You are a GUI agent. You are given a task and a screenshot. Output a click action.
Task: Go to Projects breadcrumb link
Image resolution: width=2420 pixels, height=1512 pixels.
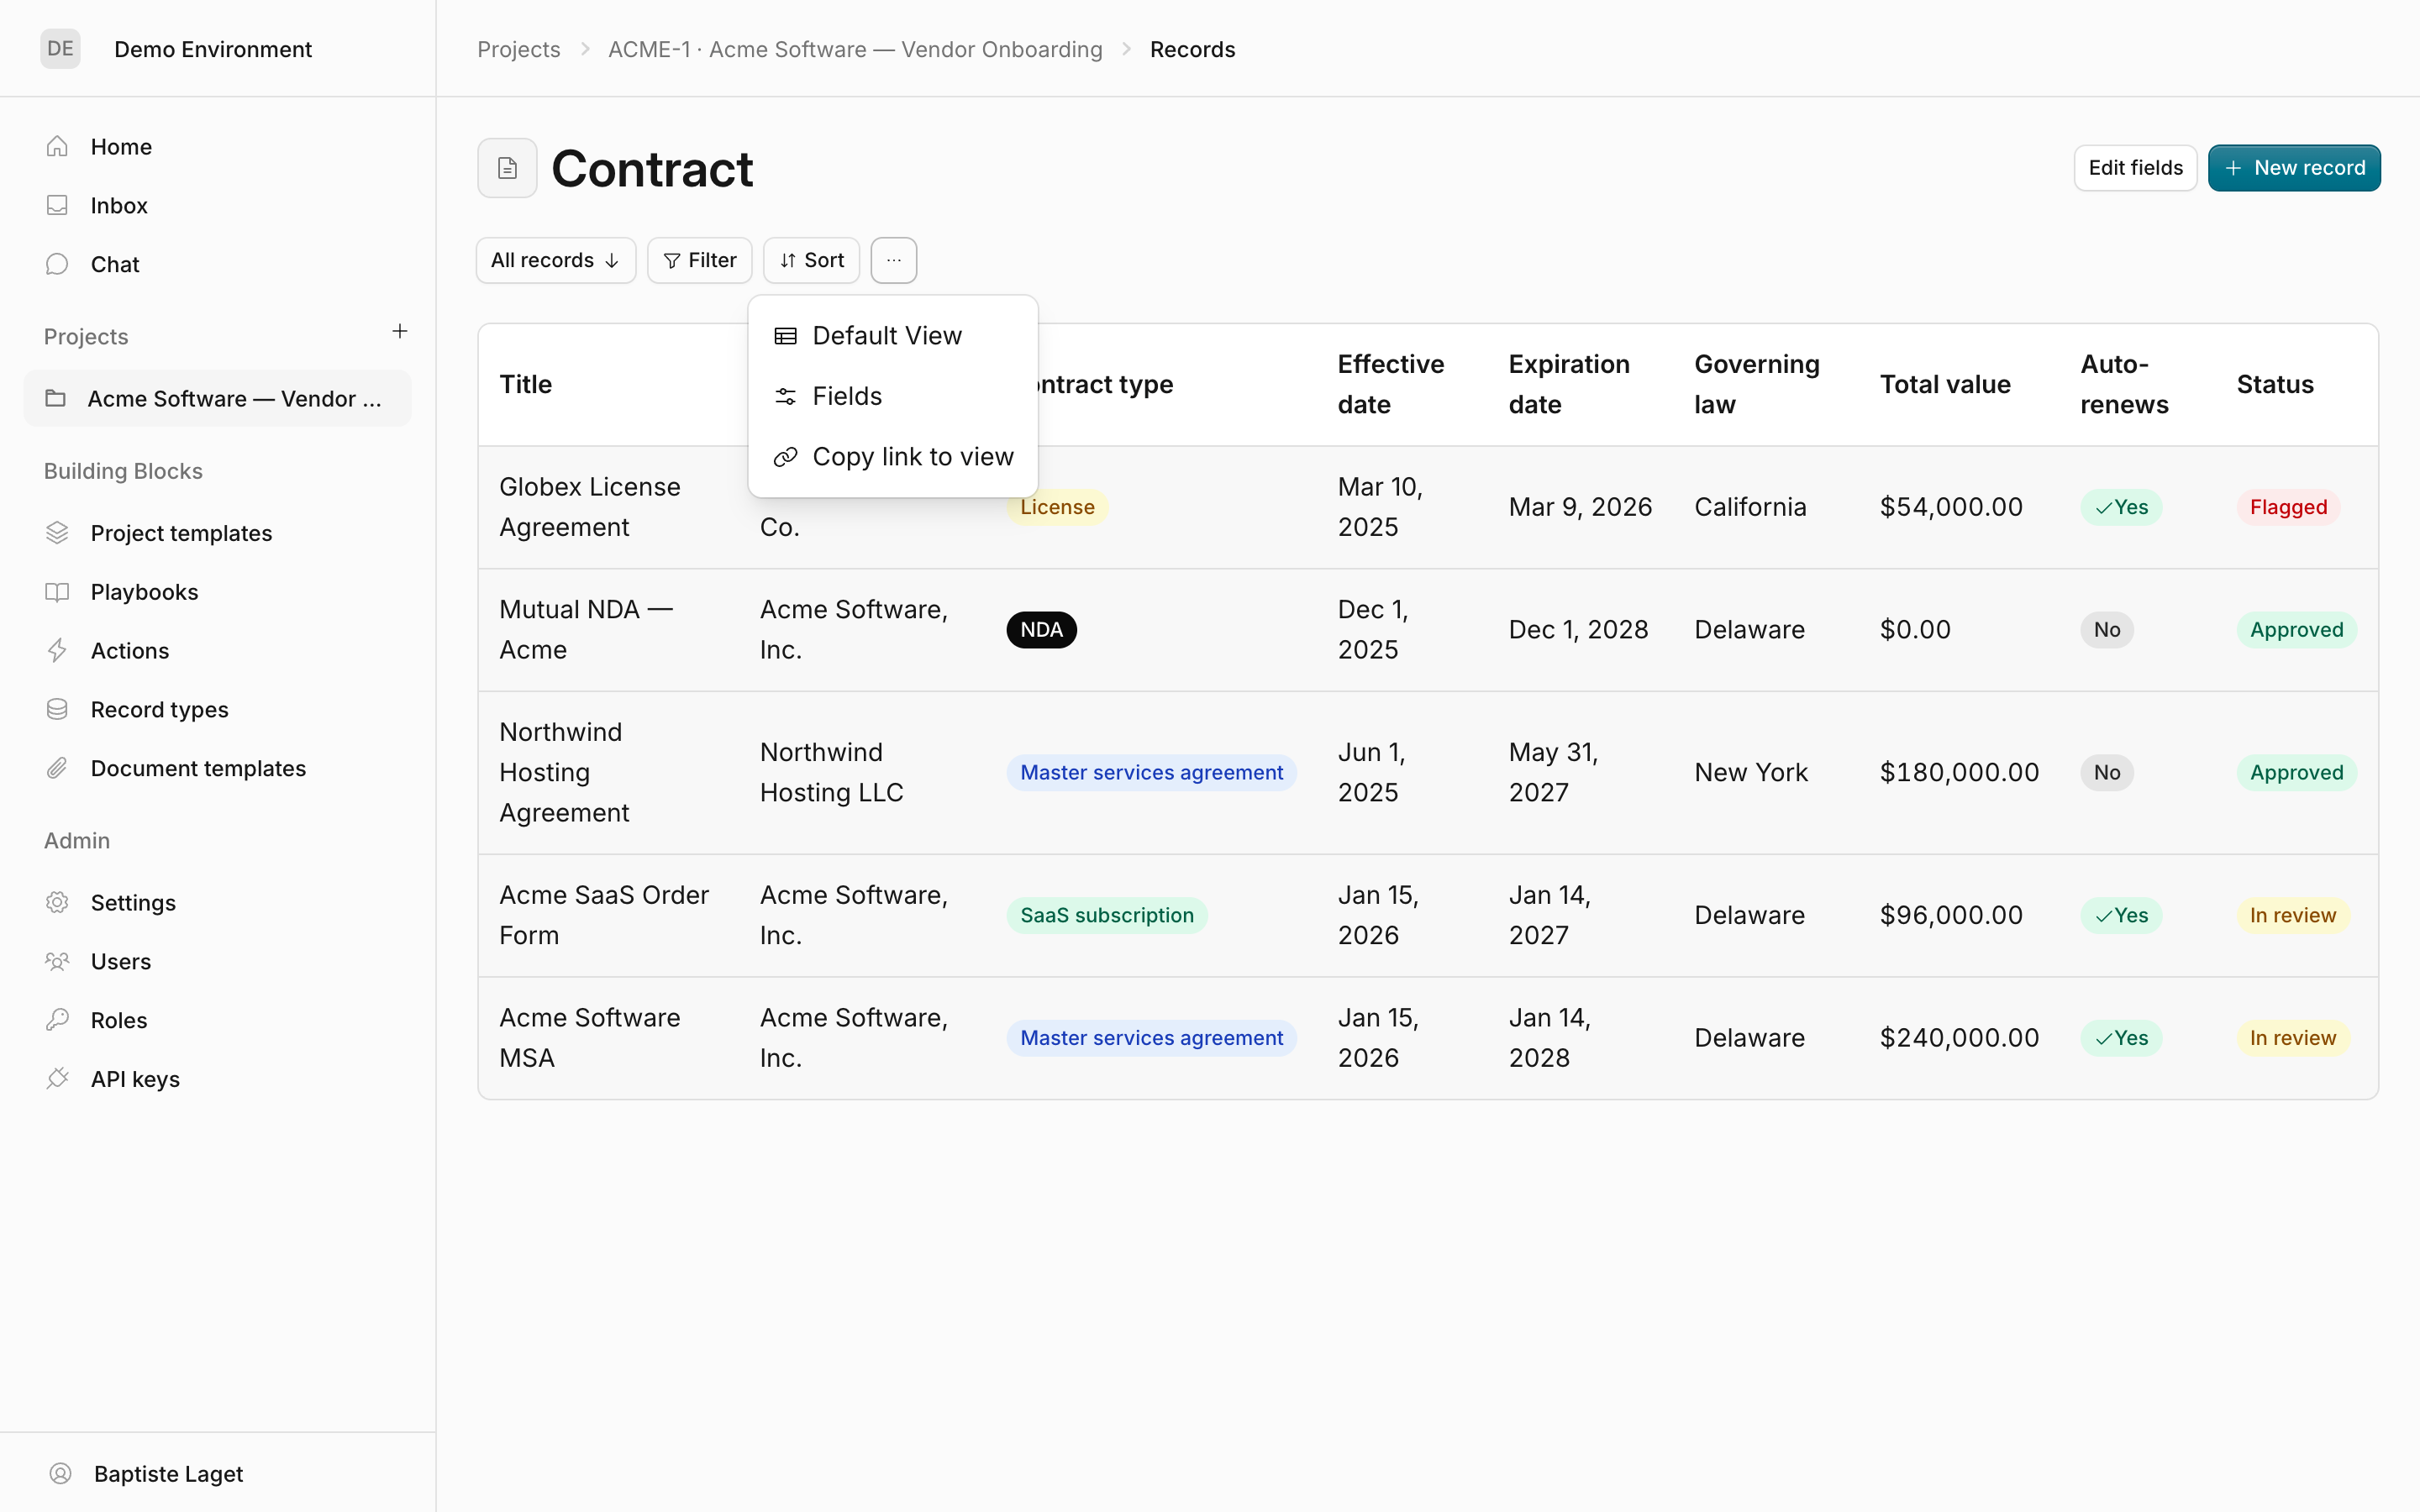(519, 49)
